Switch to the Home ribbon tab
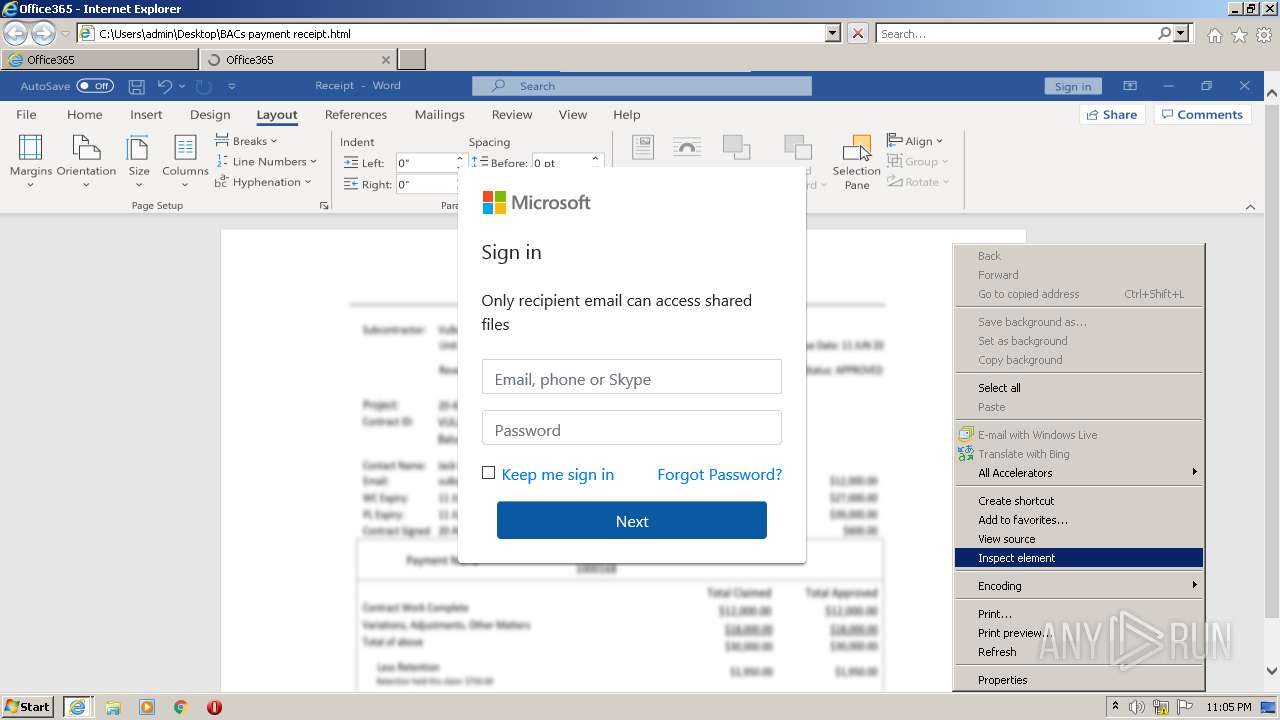Viewport: 1280px width, 720px height. (85, 114)
